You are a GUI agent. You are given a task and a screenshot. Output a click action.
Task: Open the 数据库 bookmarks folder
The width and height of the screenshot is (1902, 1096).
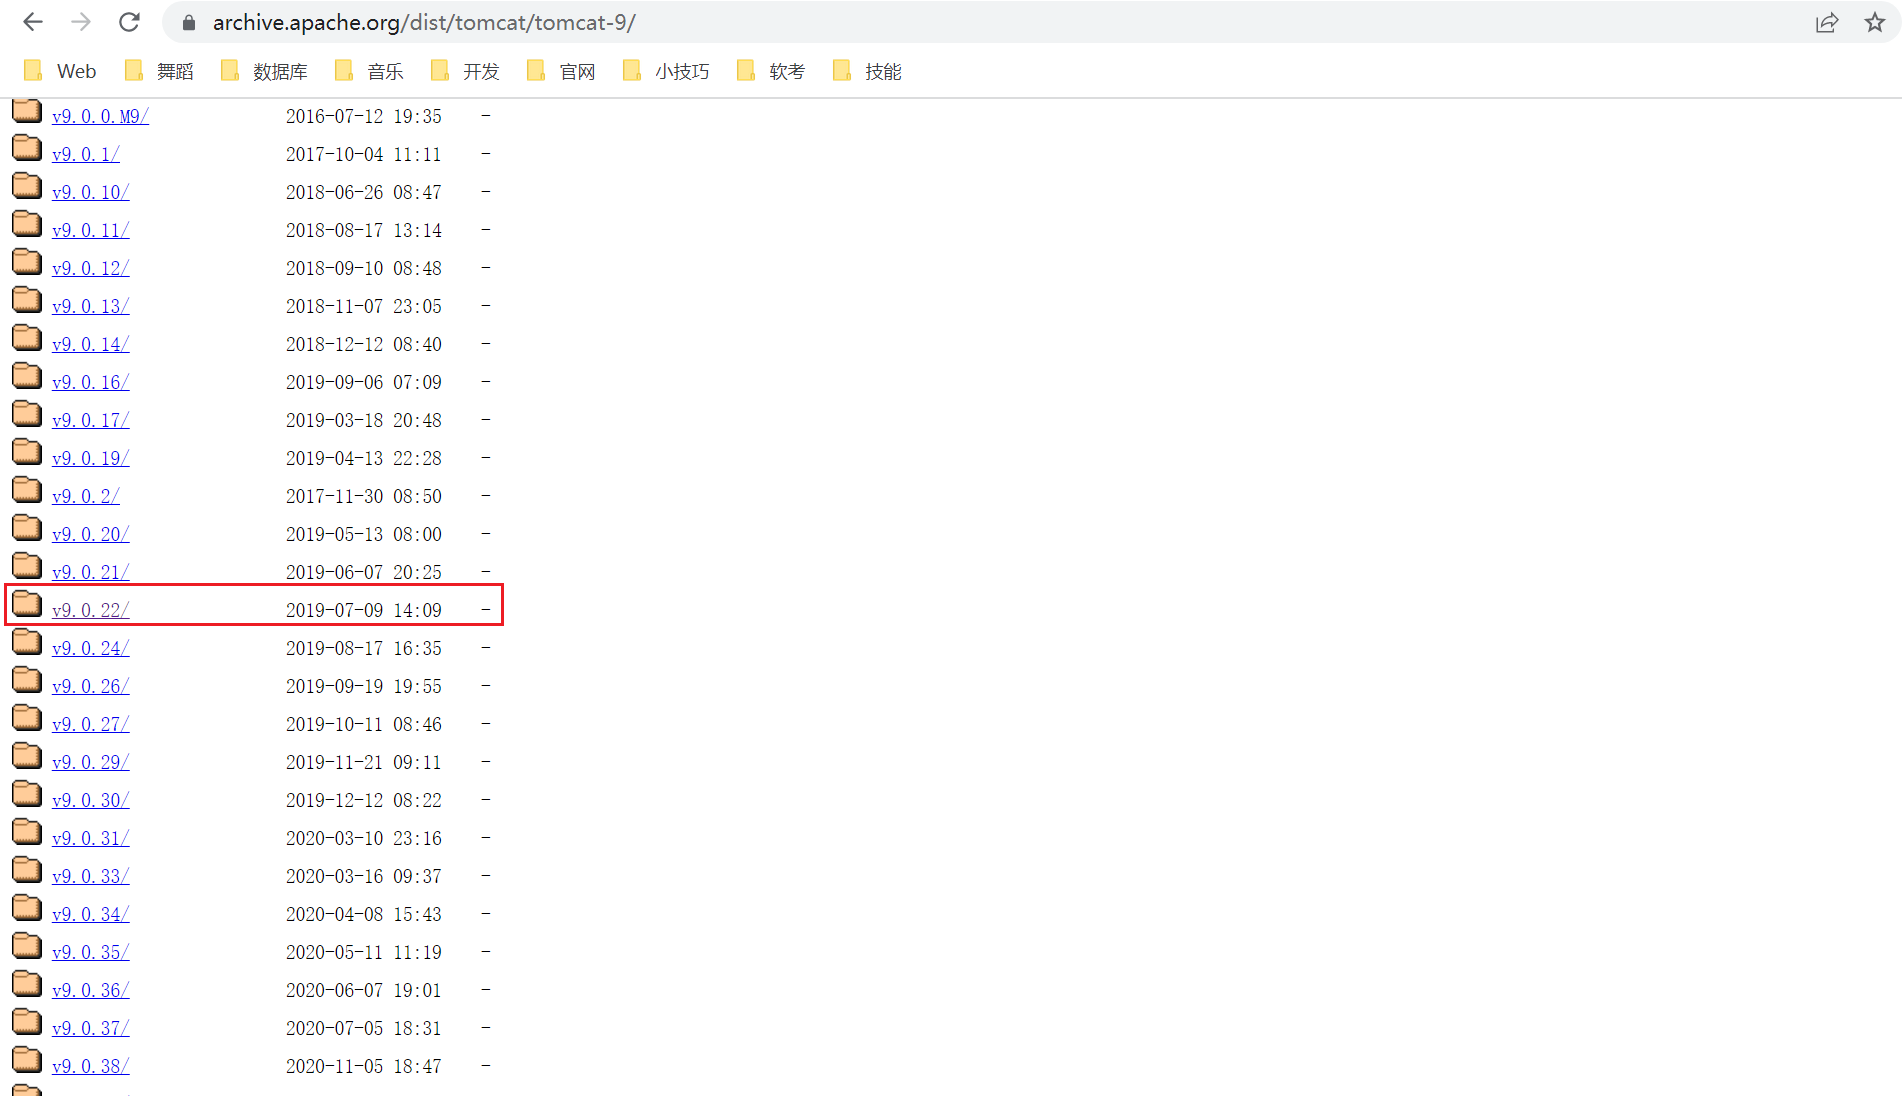(264, 71)
